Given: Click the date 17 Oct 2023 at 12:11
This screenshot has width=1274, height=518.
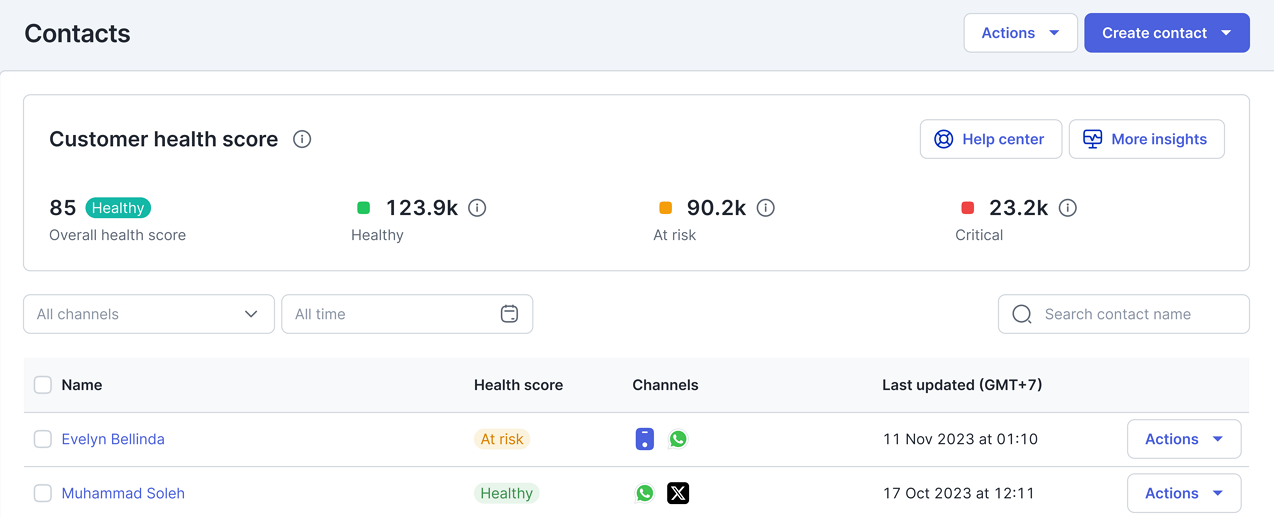Looking at the screenshot, I should point(959,493).
